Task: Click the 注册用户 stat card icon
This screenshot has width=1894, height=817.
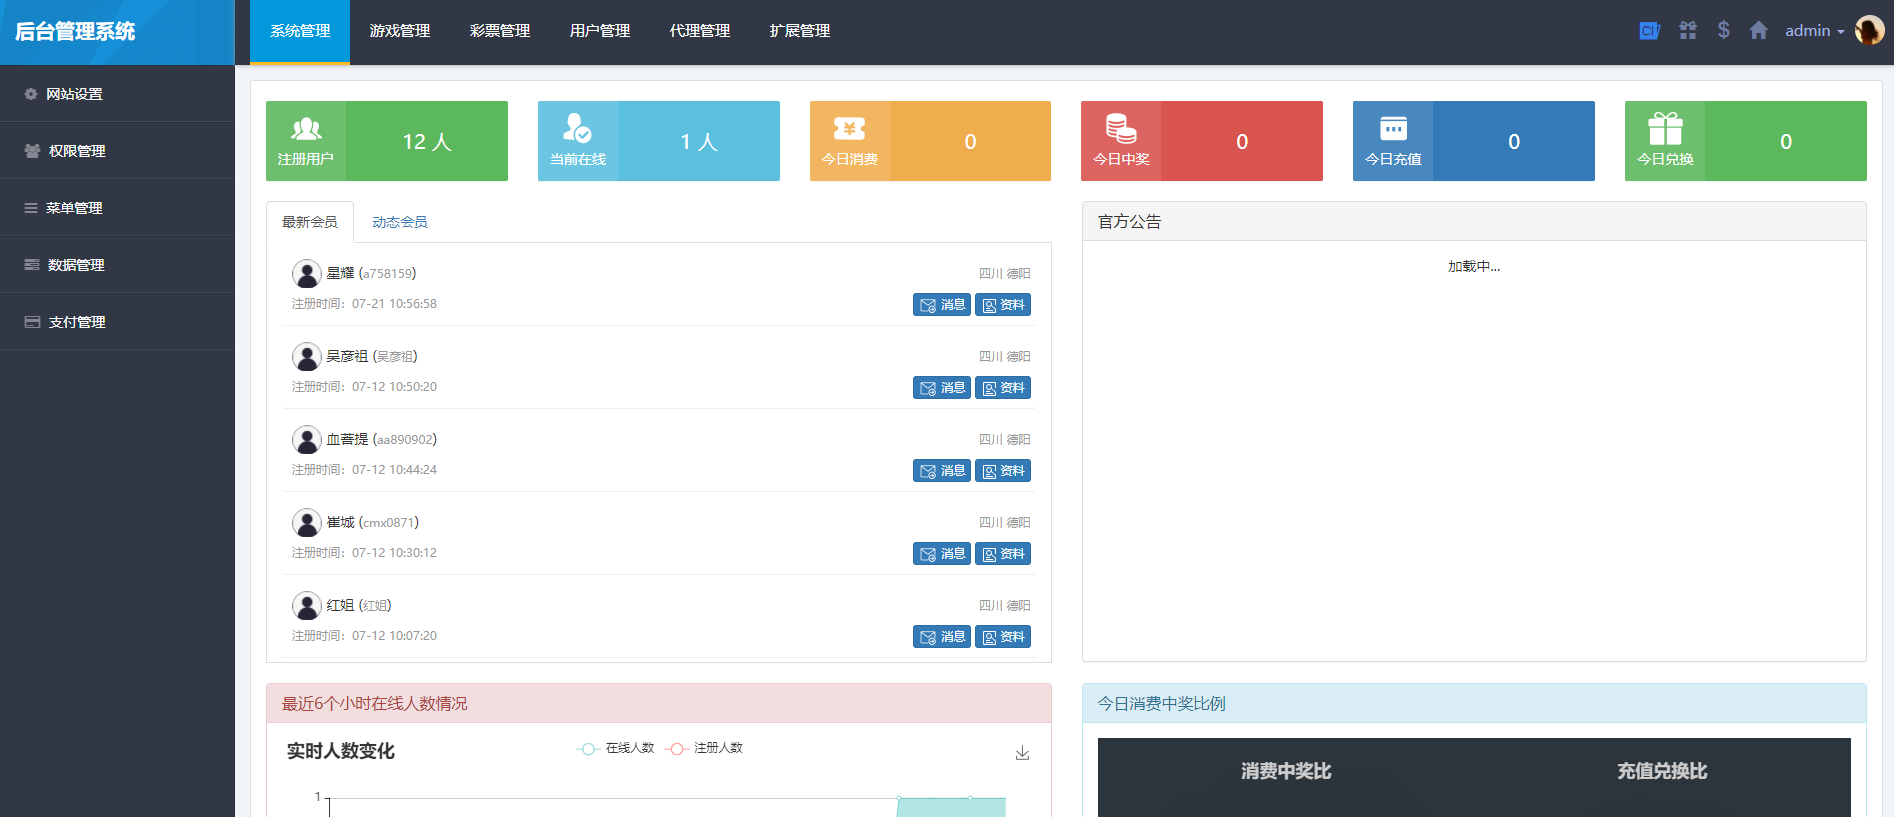Action: tap(306, 129)
